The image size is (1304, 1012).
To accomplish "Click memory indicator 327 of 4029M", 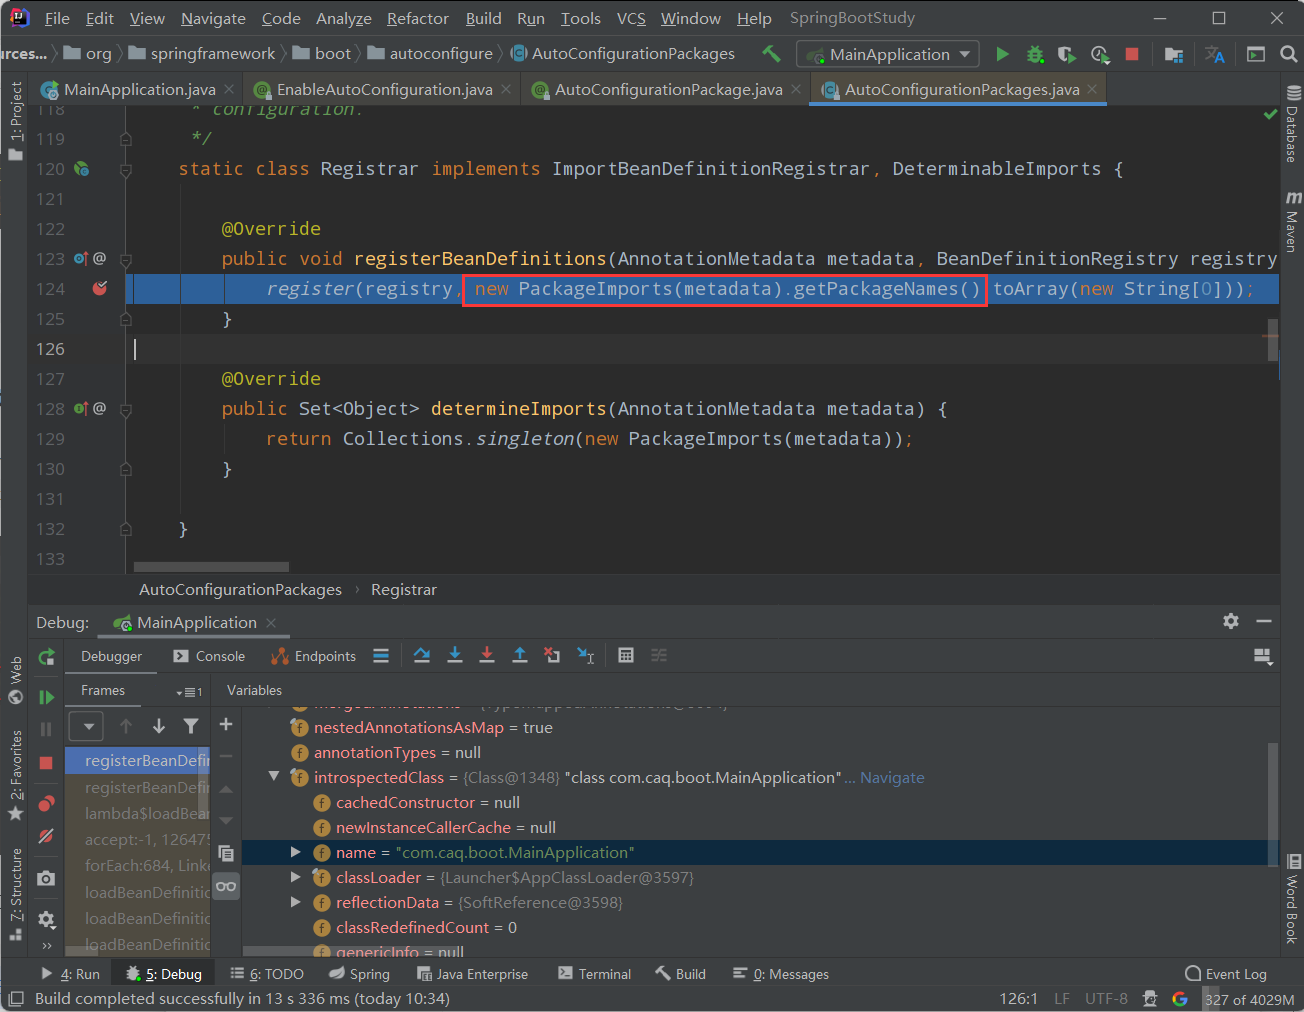I will [1249, 999].
